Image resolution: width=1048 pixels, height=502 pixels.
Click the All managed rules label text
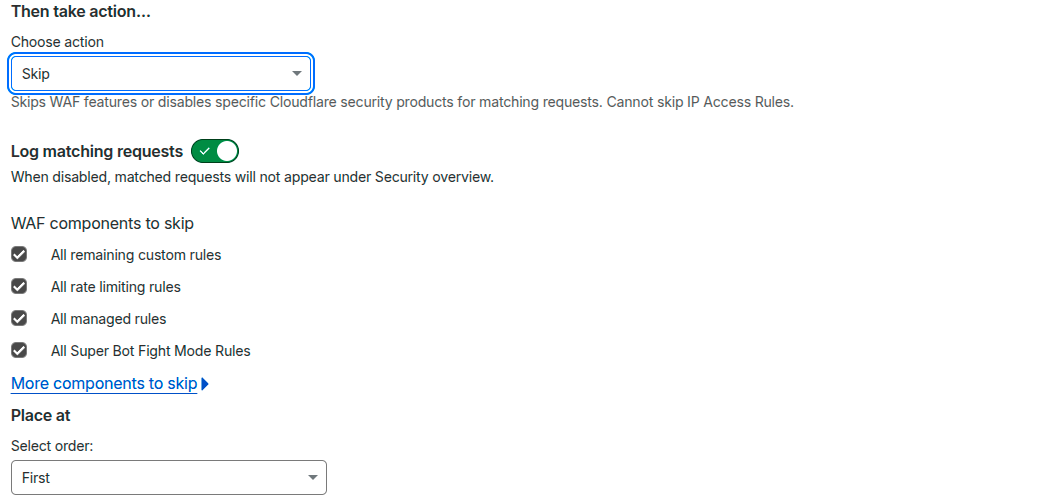click(x=108, y=319)
